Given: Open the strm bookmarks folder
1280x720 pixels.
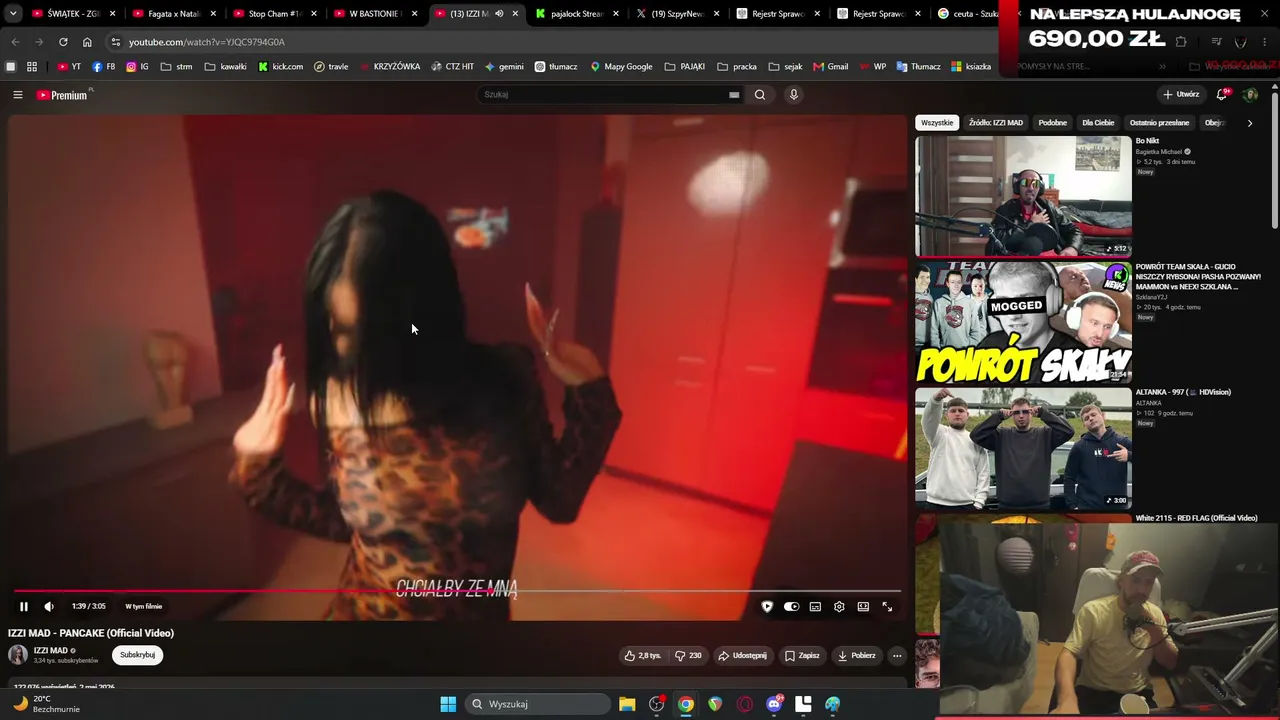Looking at the screenshot, I should tap(177, 67).
